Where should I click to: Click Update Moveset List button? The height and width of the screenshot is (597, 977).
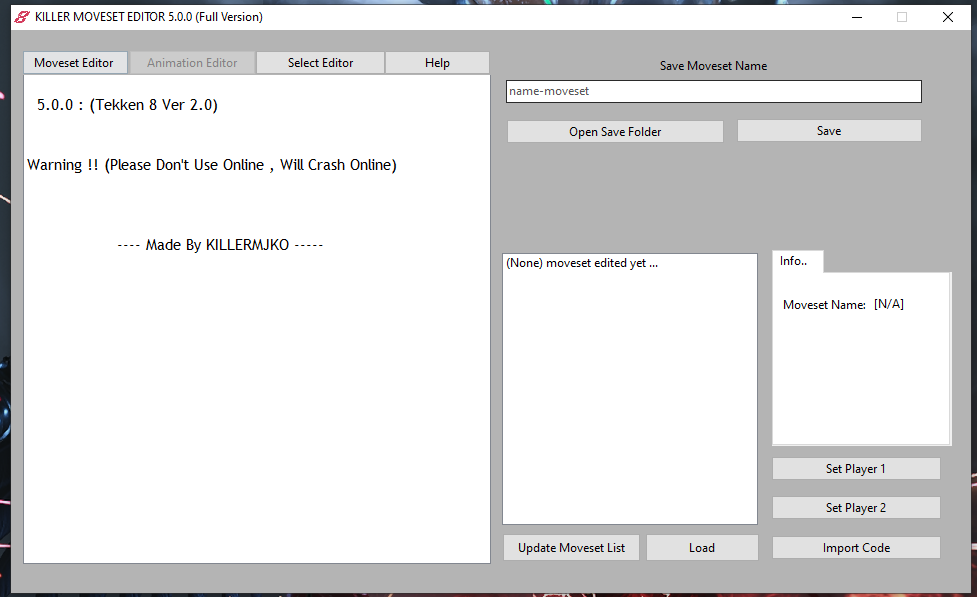(x=571, y=548)
